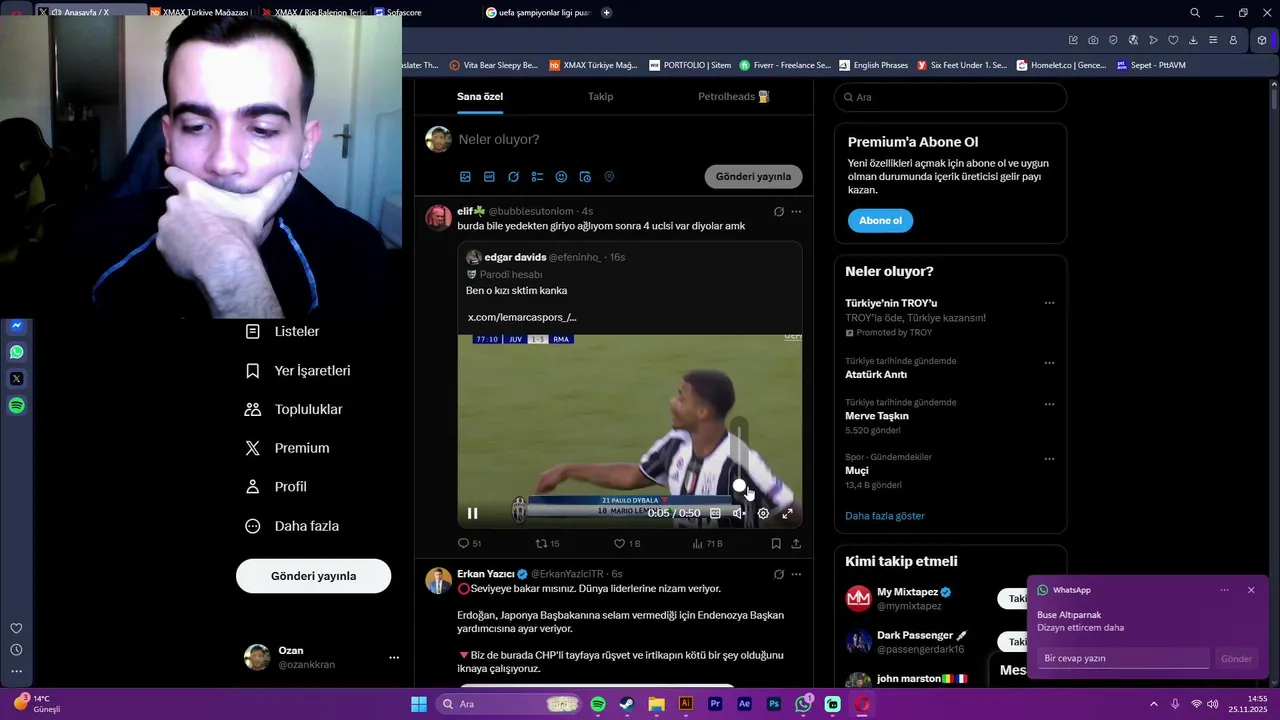
Task: Open Topluluklar
Action: click(295, 409)
